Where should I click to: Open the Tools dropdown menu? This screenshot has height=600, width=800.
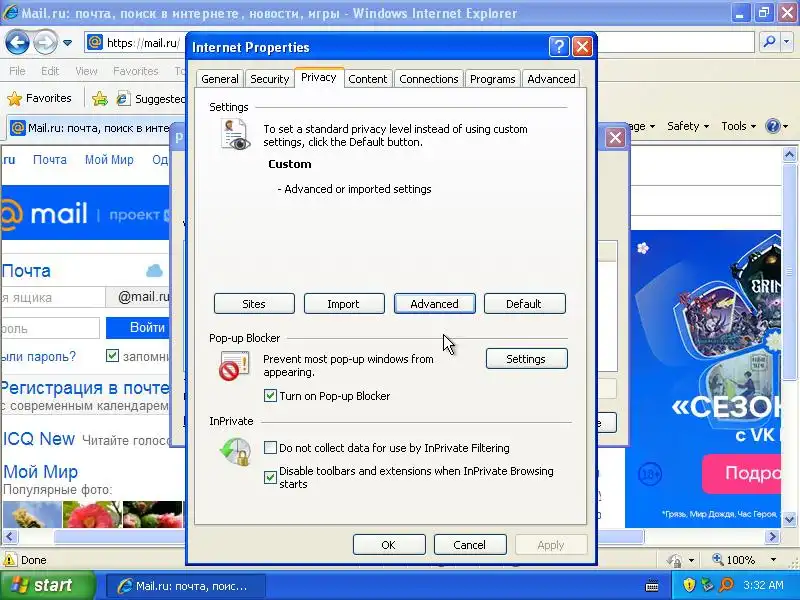click(x=738, y=126)
